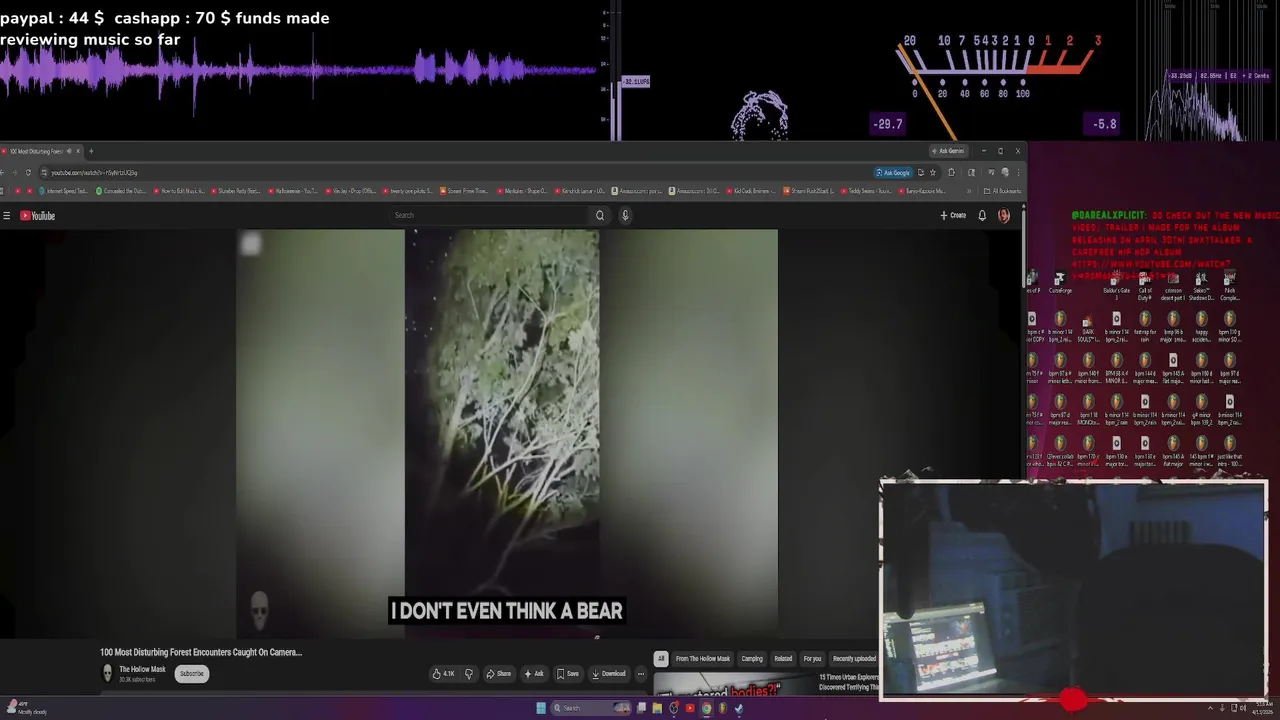Viewport: 1280px width, 720px height.
Task: Click the Download button under video
Action: pyautogui.click(x=609, y=674)
